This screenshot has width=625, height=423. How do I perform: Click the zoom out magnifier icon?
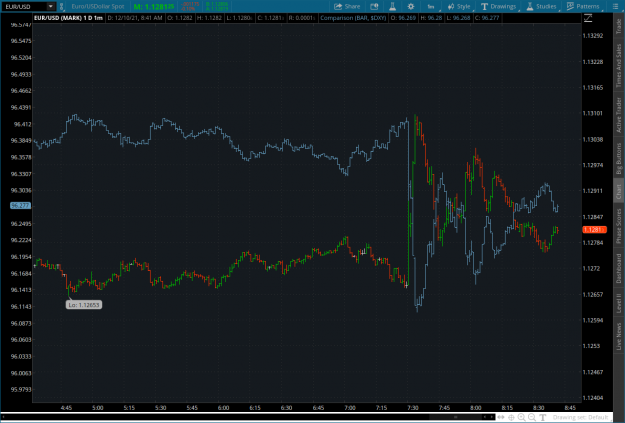coord(532,417)
